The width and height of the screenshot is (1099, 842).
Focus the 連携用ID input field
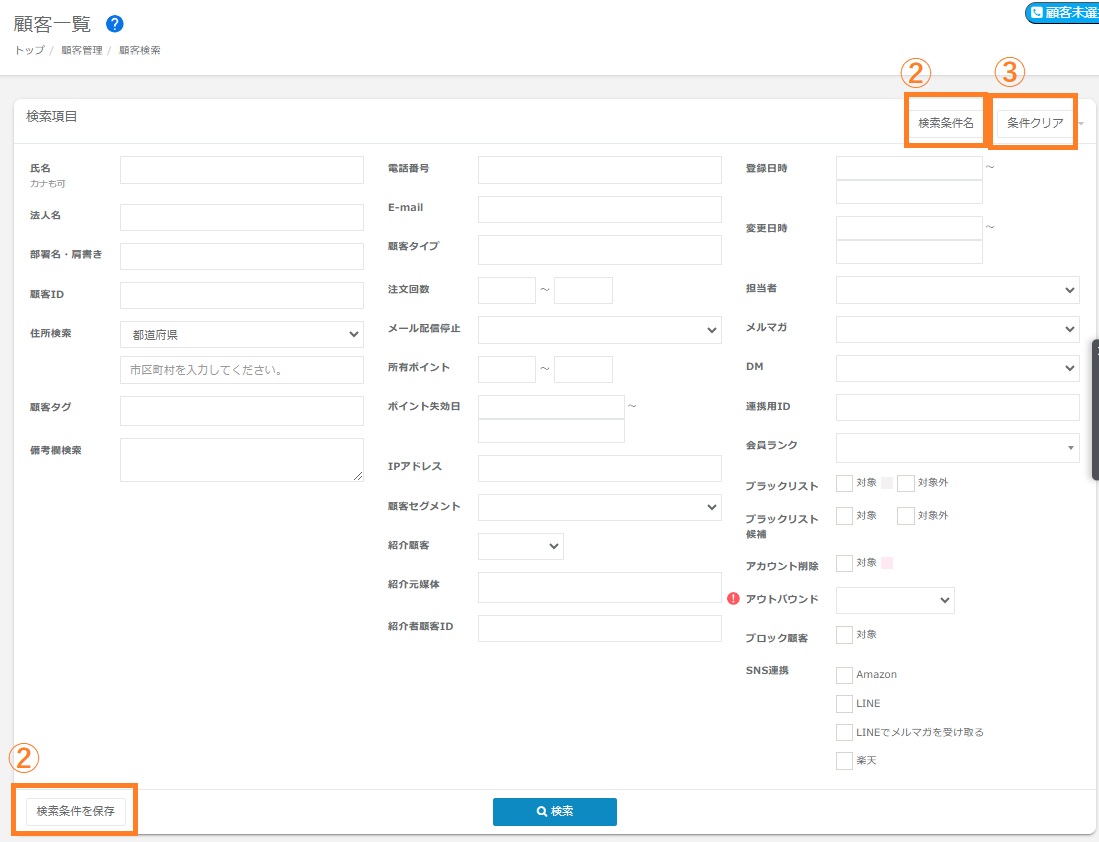pyautogui.click(x=957, y=407)
